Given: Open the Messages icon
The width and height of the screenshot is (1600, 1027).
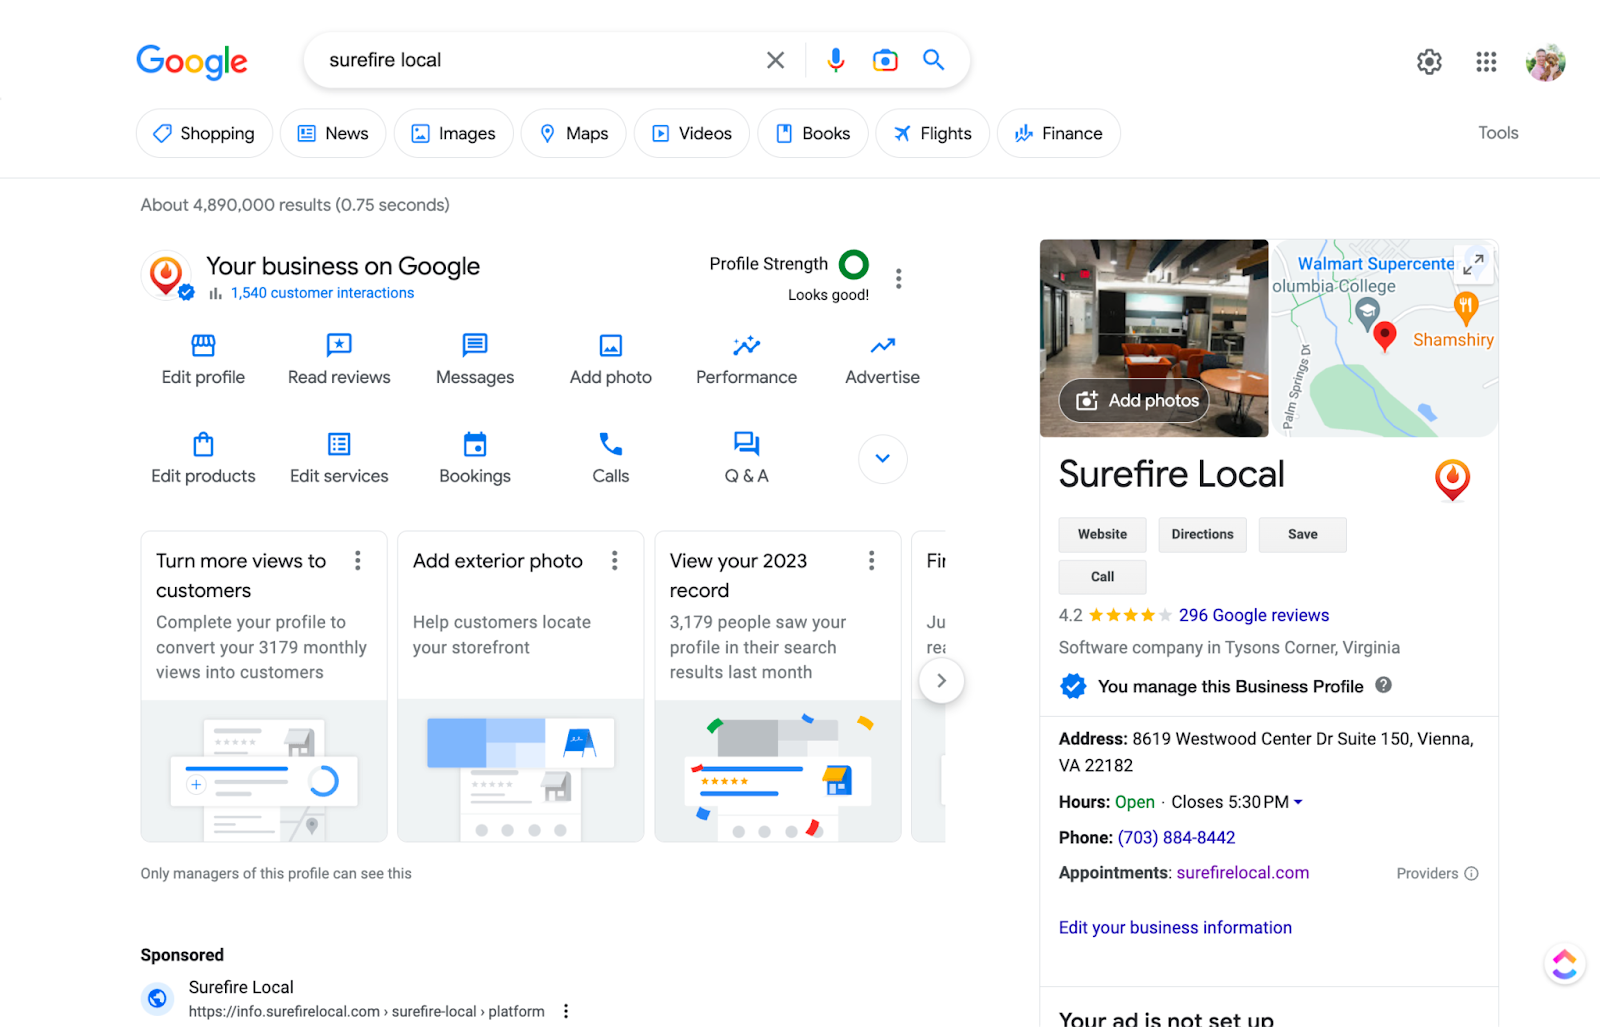Looking at the screenshot, I should tap(474, 347).
